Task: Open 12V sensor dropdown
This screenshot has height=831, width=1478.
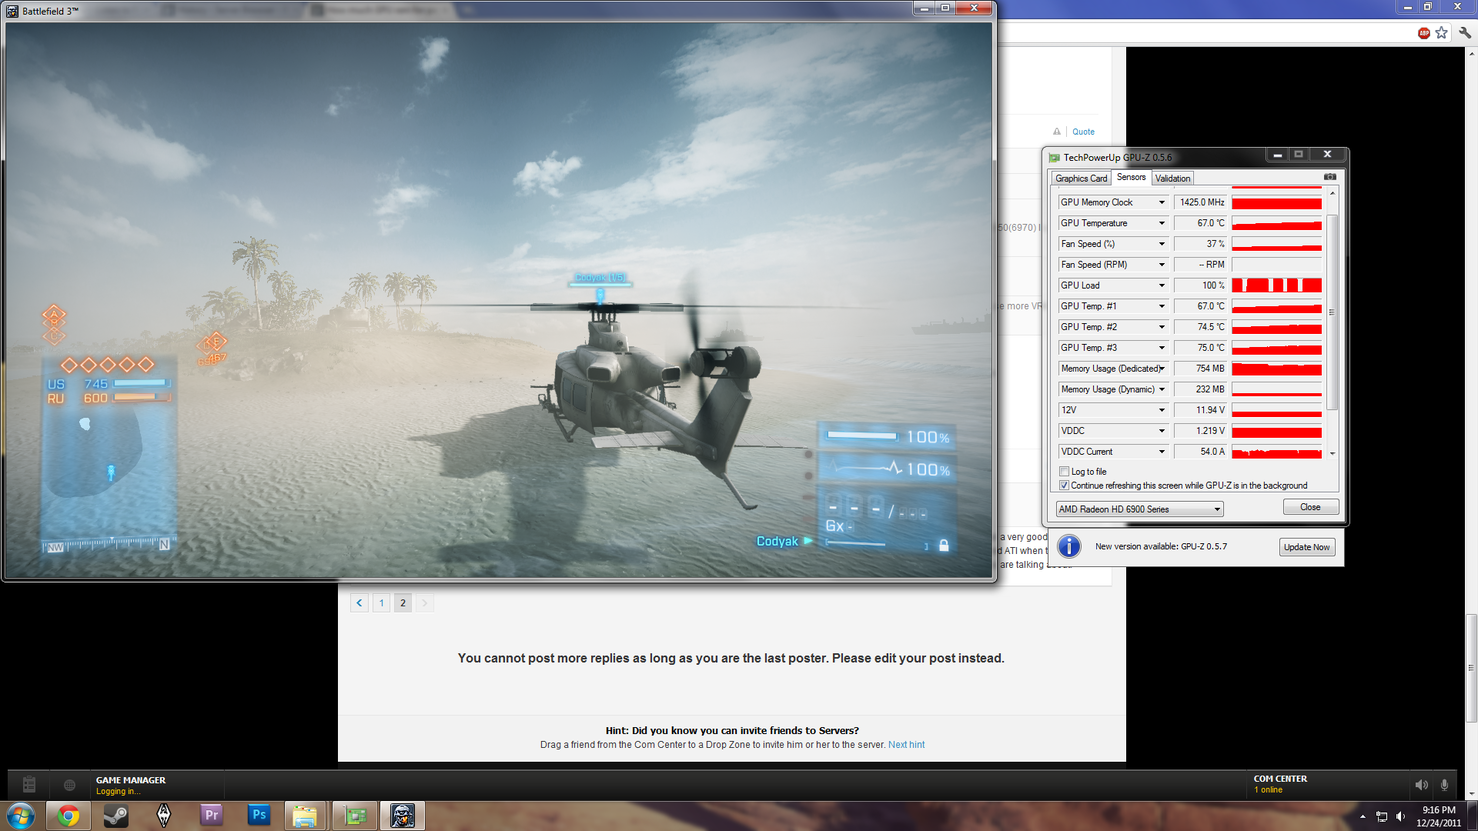Action: click(x=1161, y=410)
